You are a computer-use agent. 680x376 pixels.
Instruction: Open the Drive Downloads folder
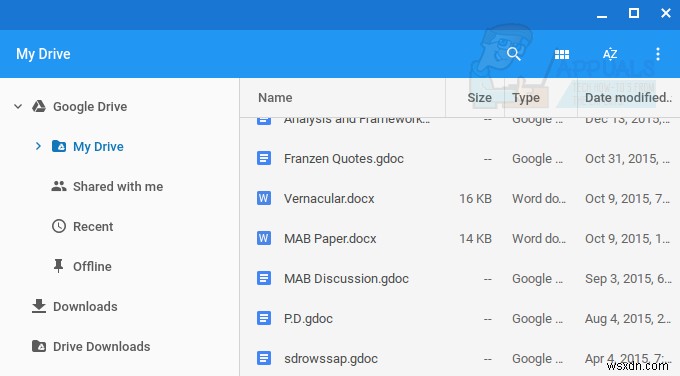pos(101,347)
